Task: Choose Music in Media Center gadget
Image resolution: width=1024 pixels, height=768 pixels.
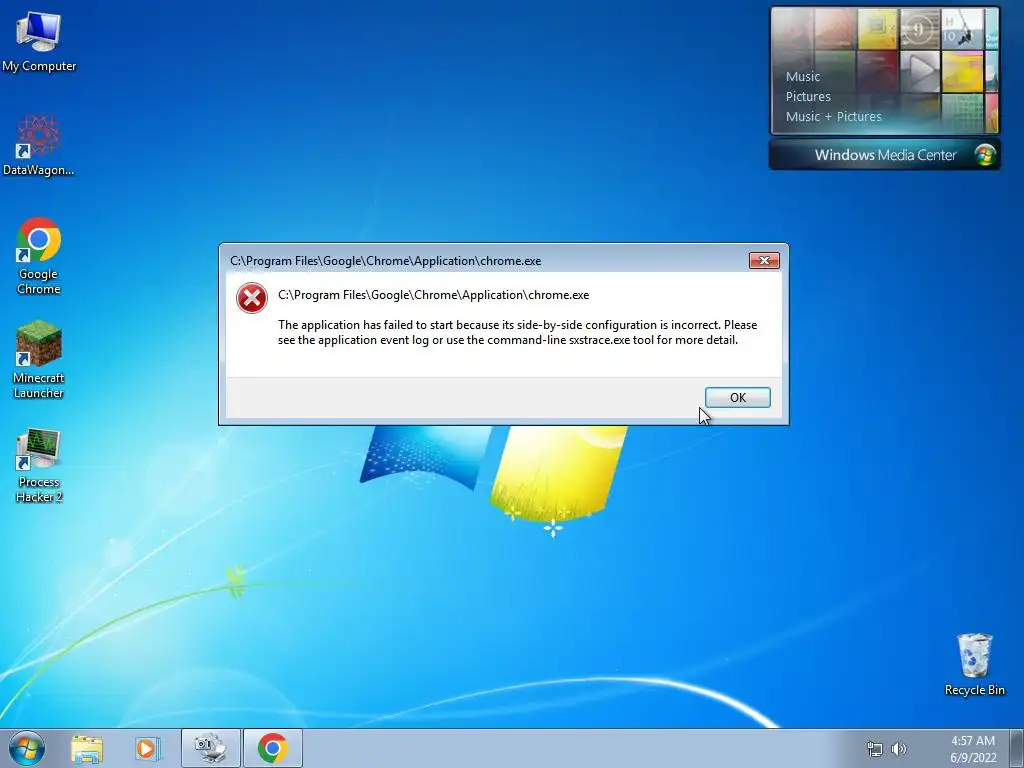Action: click(x=803, y=76)
